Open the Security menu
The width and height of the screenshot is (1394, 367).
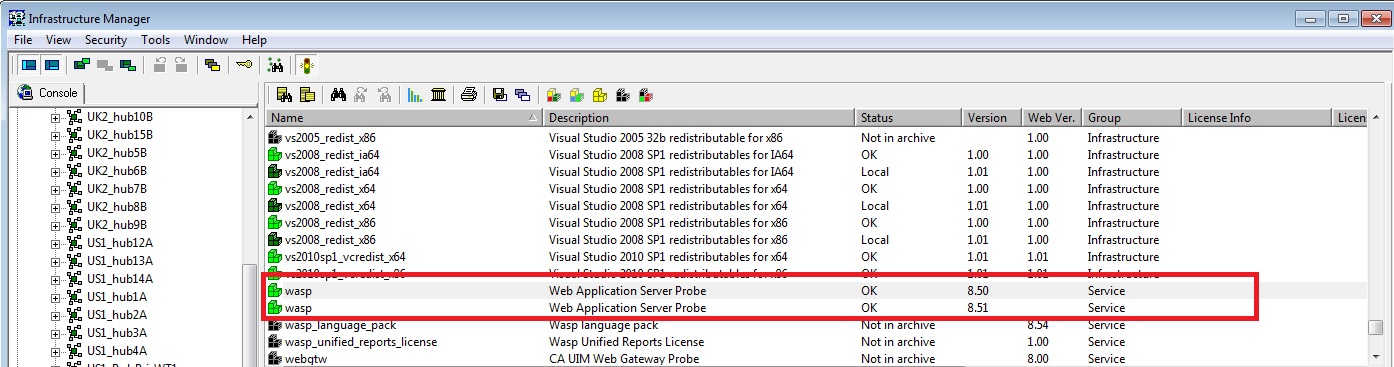(106, 40)
